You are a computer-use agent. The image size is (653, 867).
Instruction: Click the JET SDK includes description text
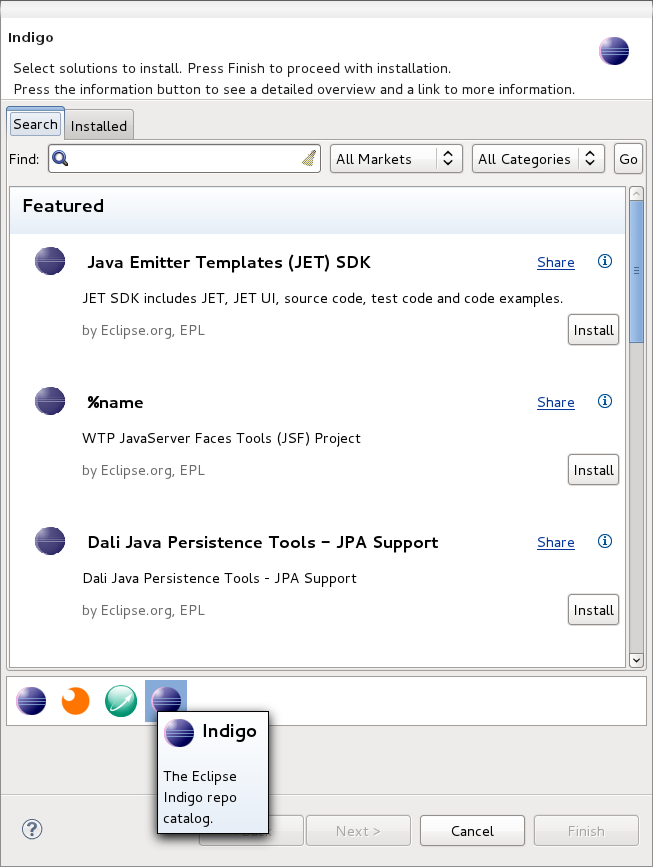click(322, 299)
